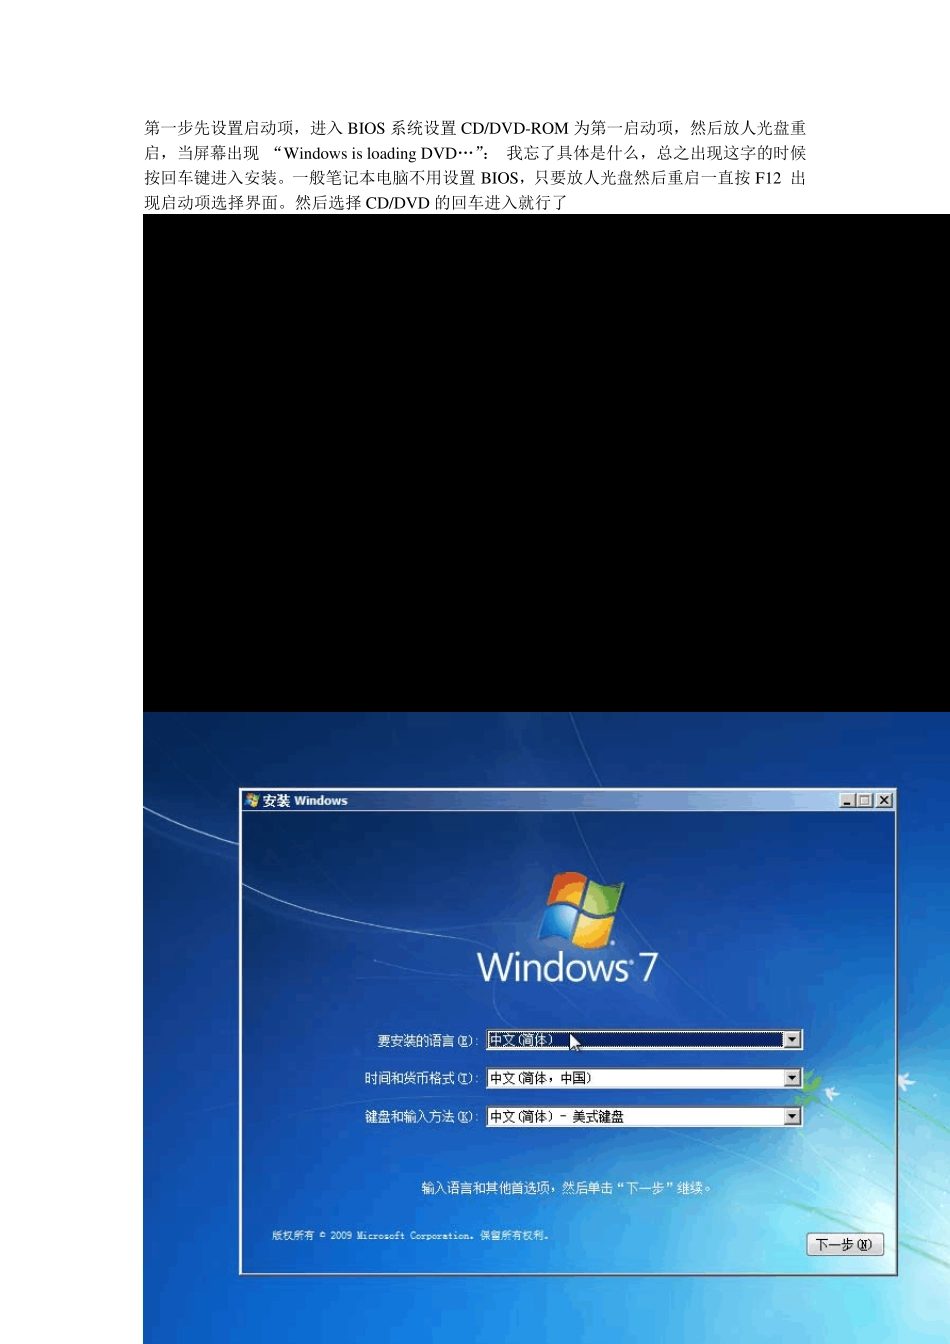Click the document line beginning 第一步先设置启动项
950x1344 pixels.
click(x=475, y=128)
